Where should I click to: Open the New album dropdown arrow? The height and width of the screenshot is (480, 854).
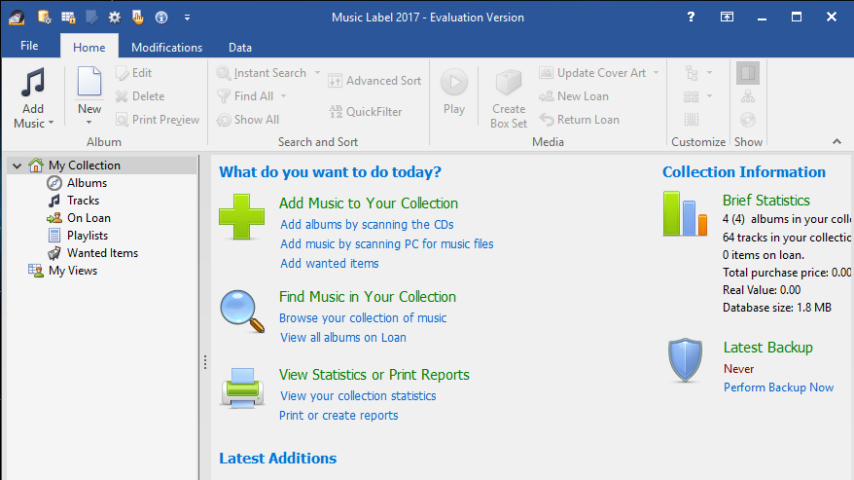(89, 122)
